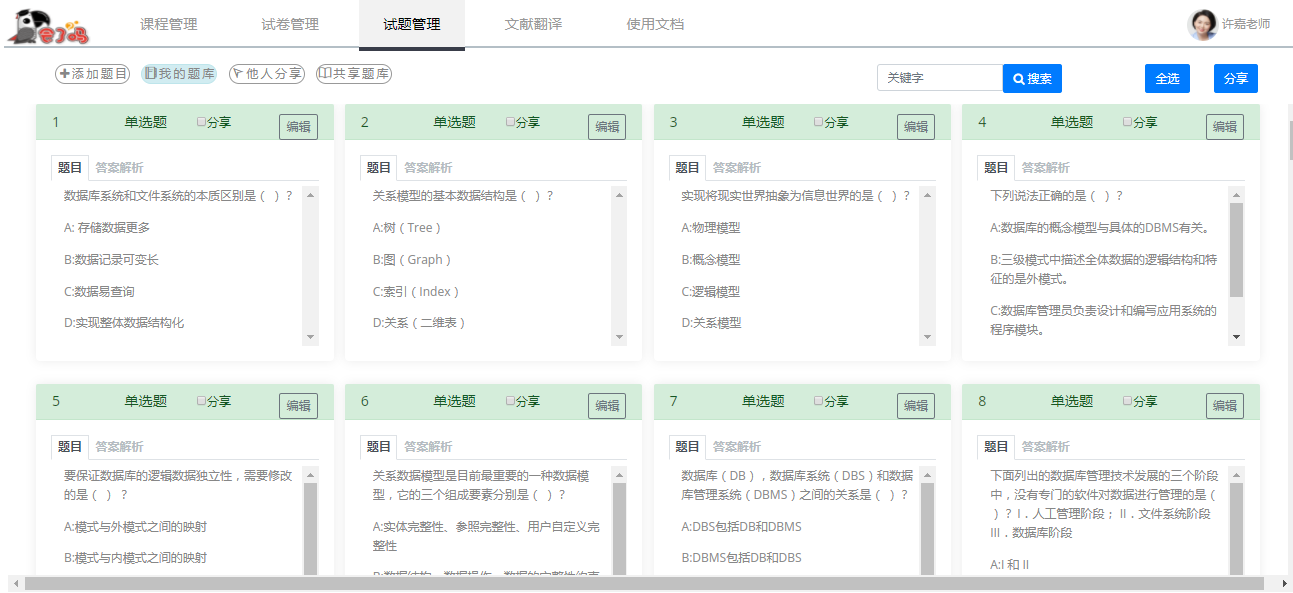Click question 5 vertical scrollbar thumb

click(310, 530)
